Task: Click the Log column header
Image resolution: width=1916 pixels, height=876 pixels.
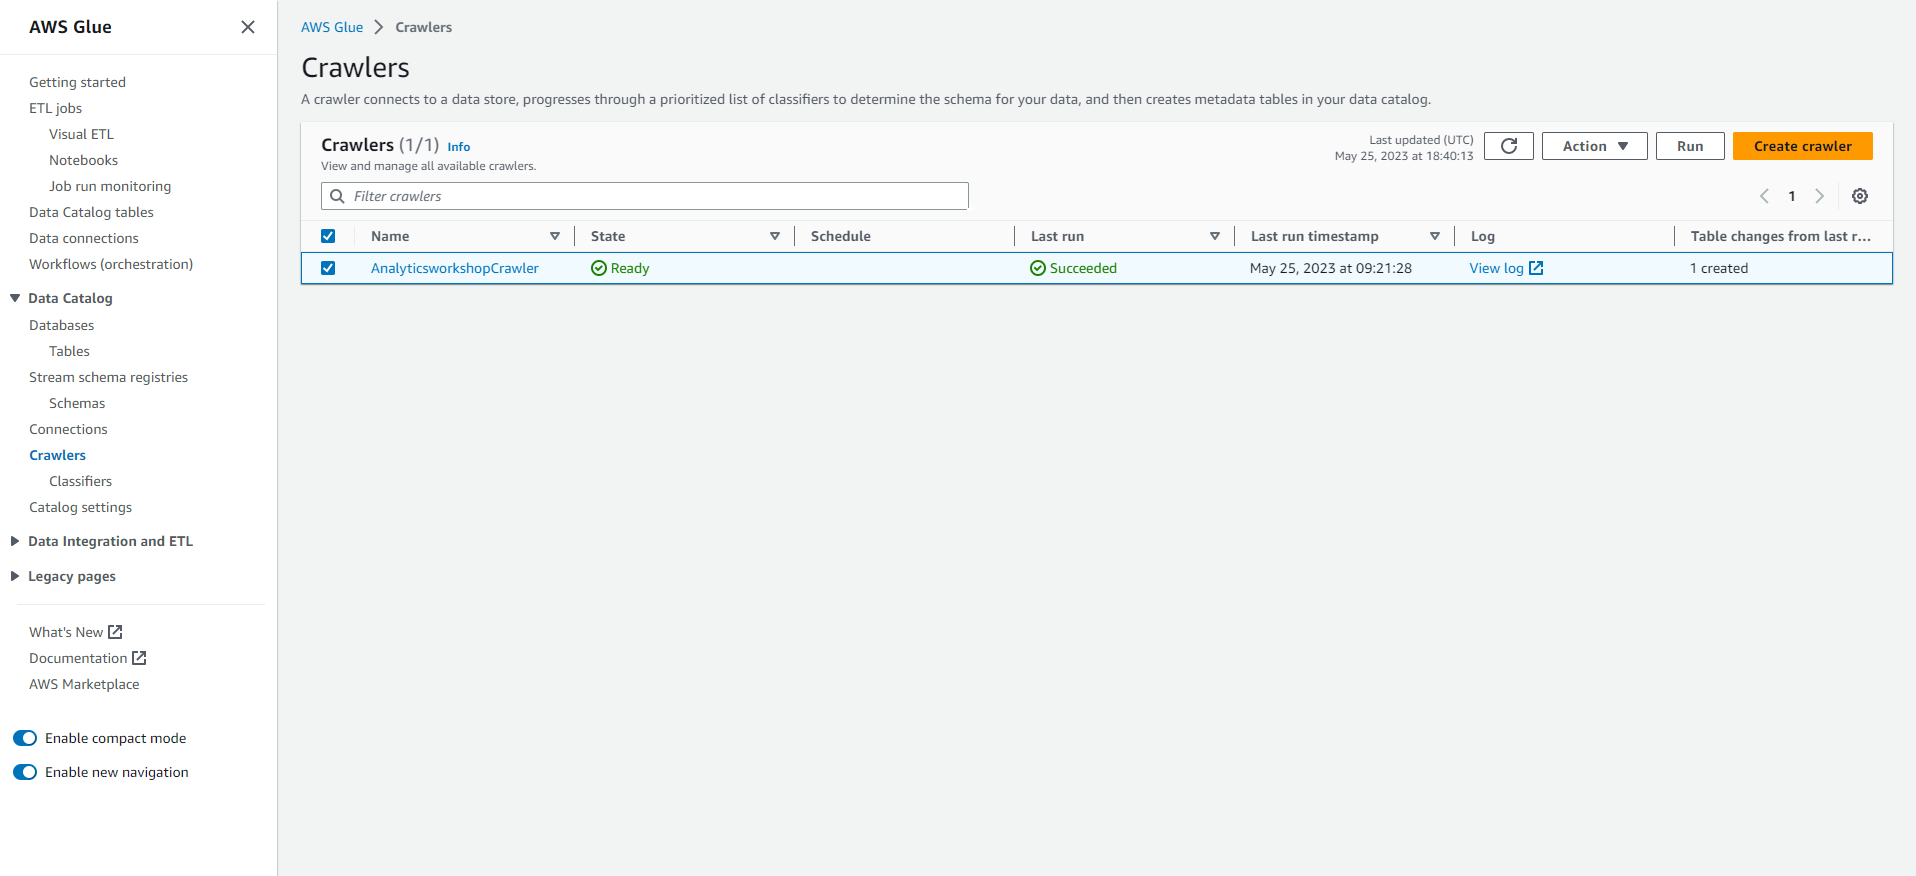Action: [x=1483, y=236]
